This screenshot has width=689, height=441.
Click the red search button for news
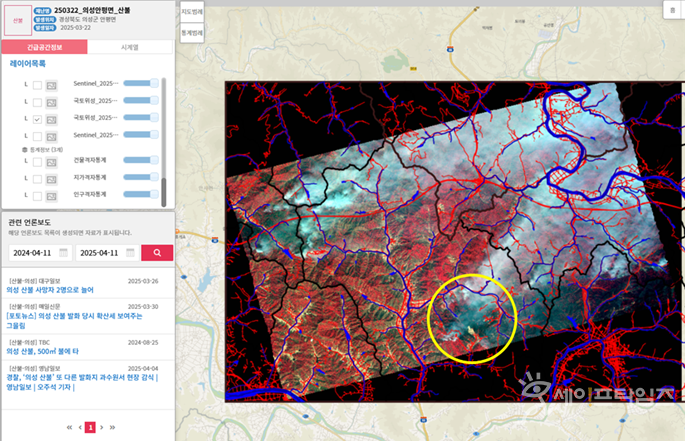[157, 253]
